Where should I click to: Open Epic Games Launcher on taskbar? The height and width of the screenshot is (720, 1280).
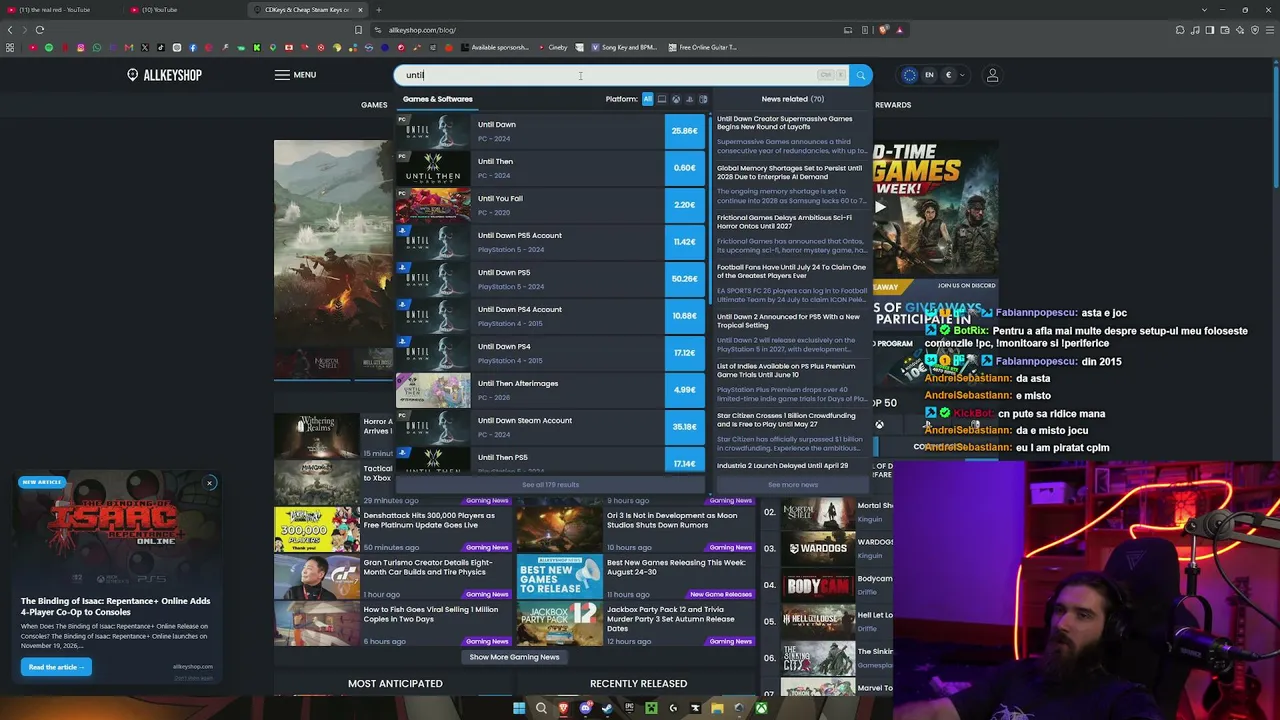click(629, 708)
